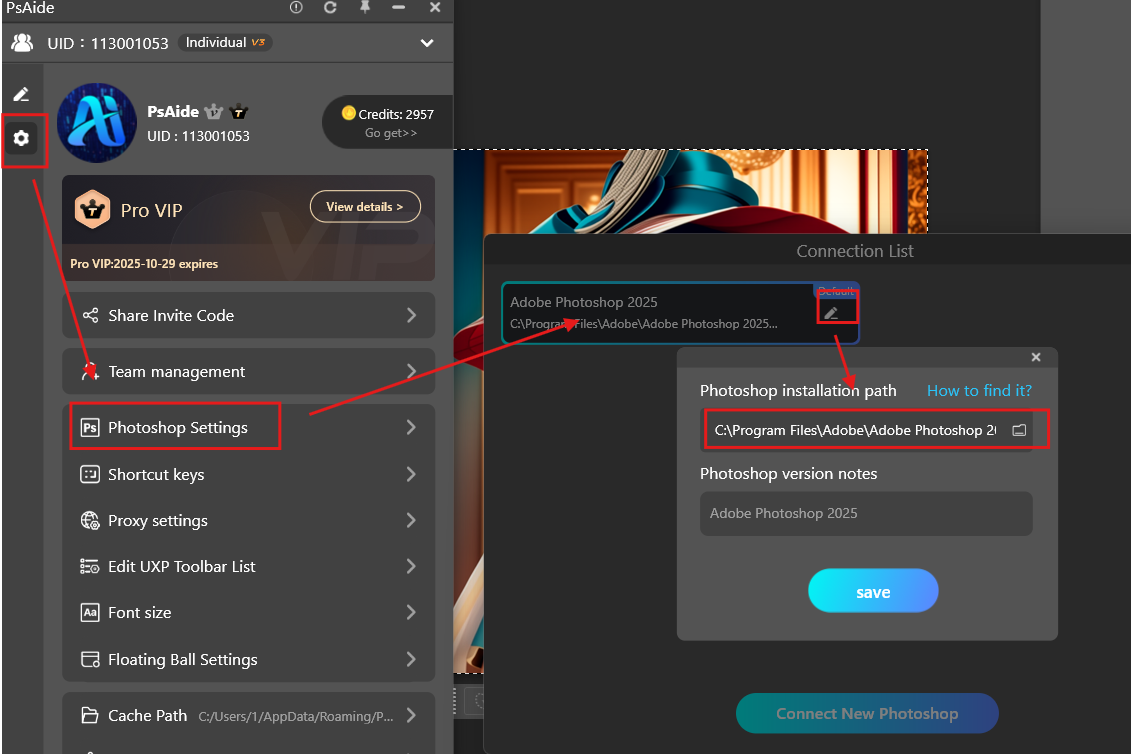
Task: Pin the PsAide window
Action: [365, 8]
